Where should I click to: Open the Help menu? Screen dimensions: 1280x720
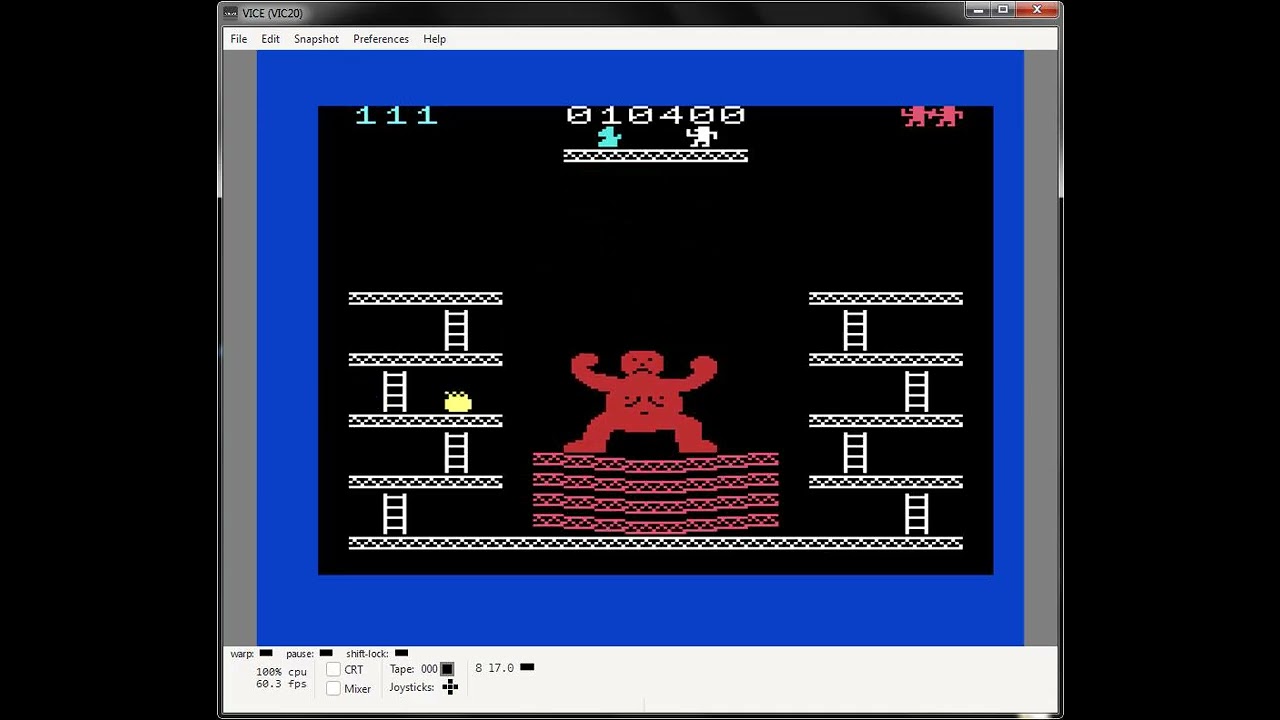coord(434,39)
